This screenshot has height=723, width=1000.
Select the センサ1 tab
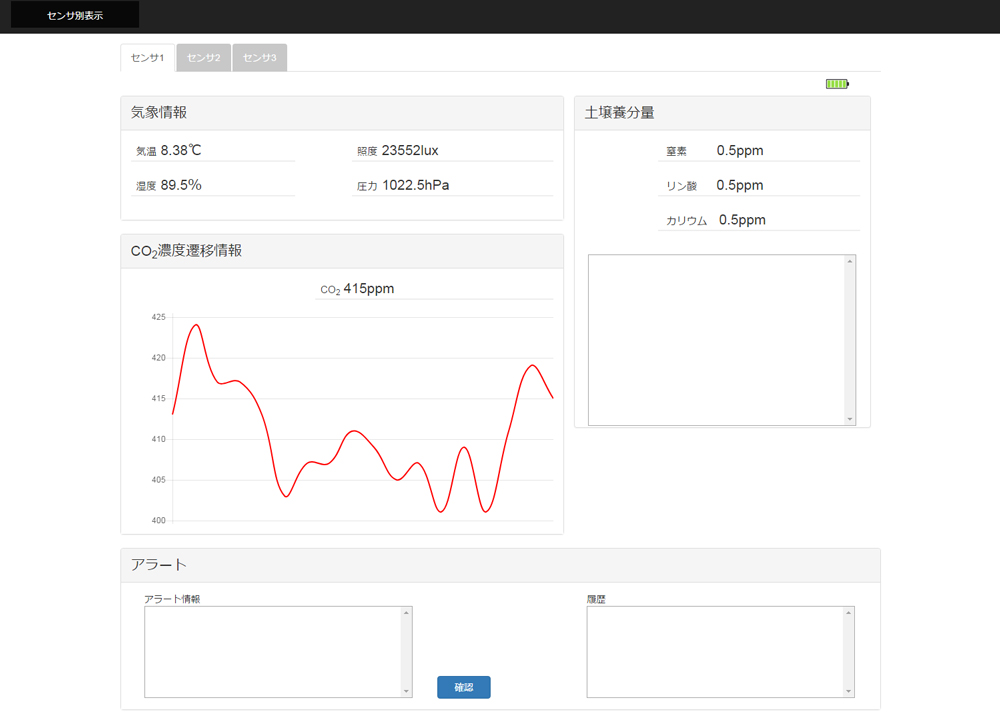pos(147,58)
